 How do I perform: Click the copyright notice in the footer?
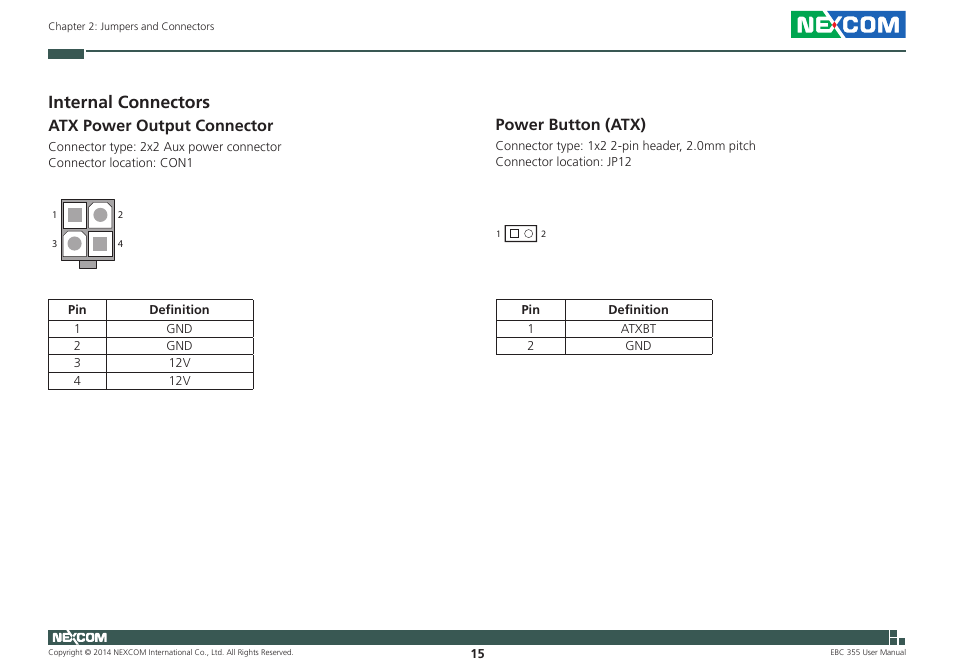pos(170,653)
